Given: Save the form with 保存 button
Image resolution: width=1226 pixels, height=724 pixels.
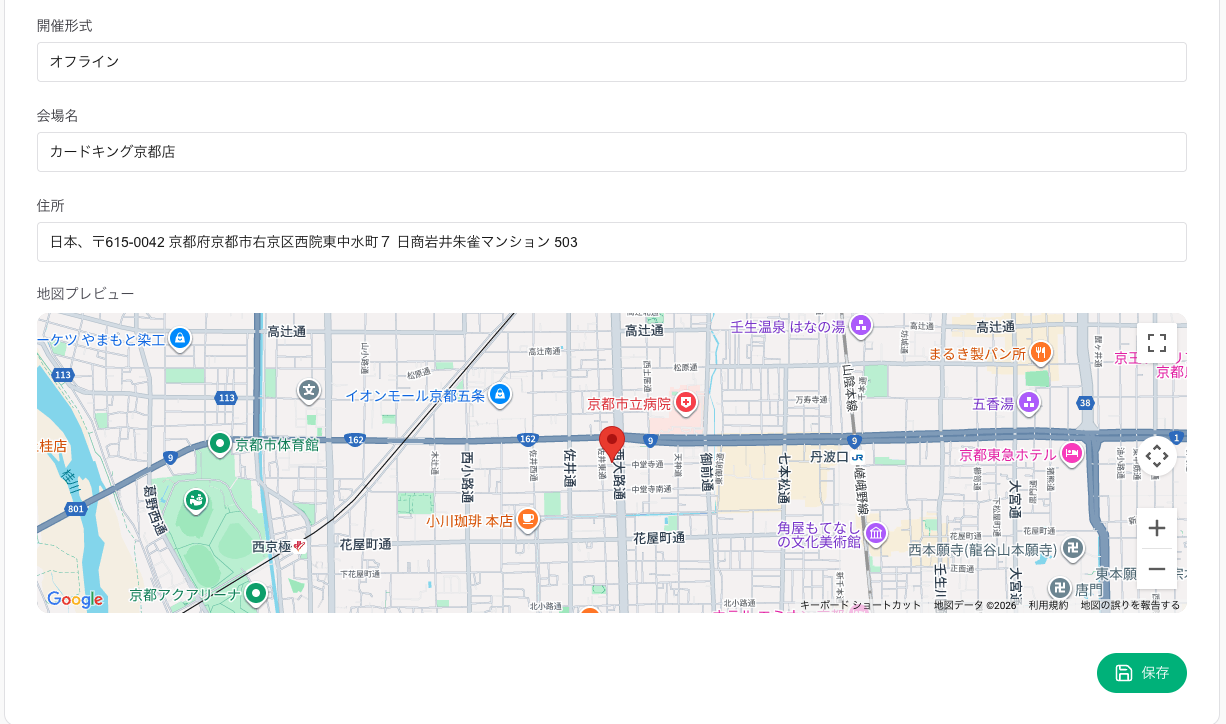Looking at the screenshot, I should 1141,673.
